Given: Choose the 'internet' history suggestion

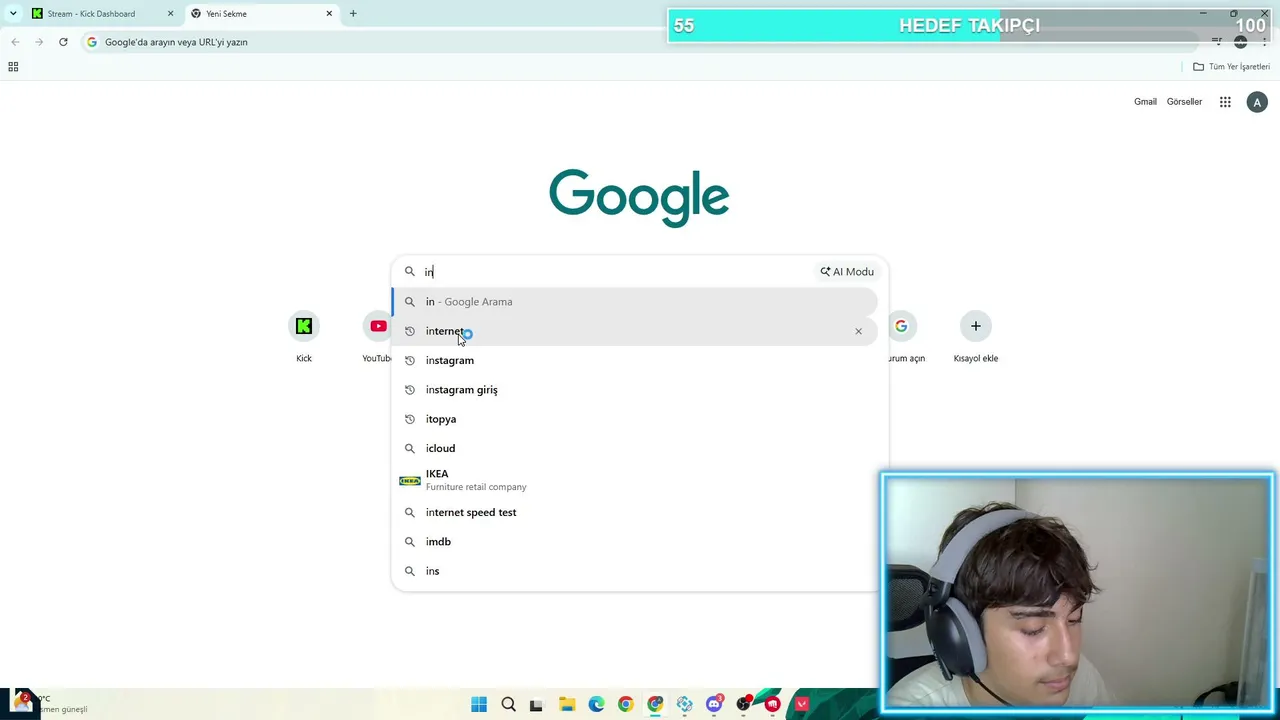Looking at the screenshot, I should coord(635,331).
